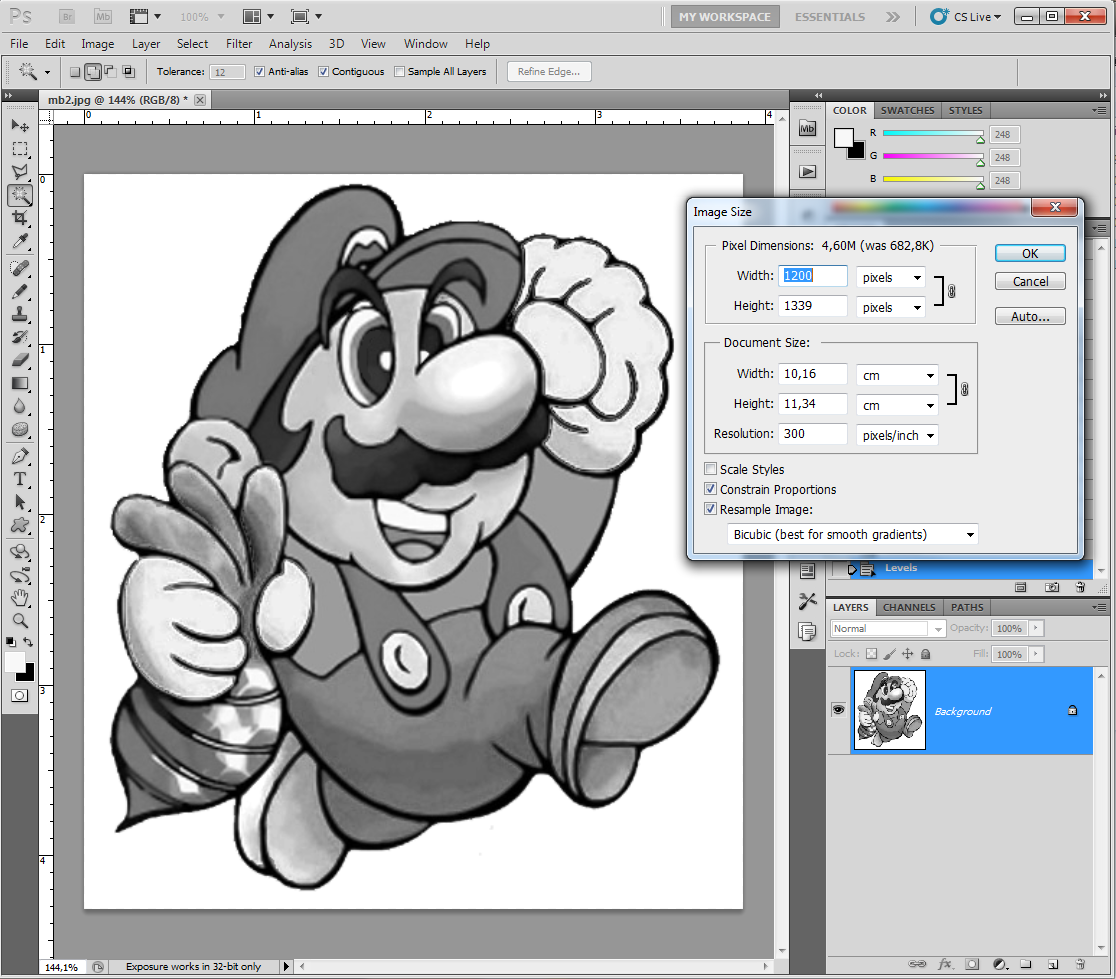Select the Crop tool
The width and height of the screenshot is (1116, 979).
[20, 219]
